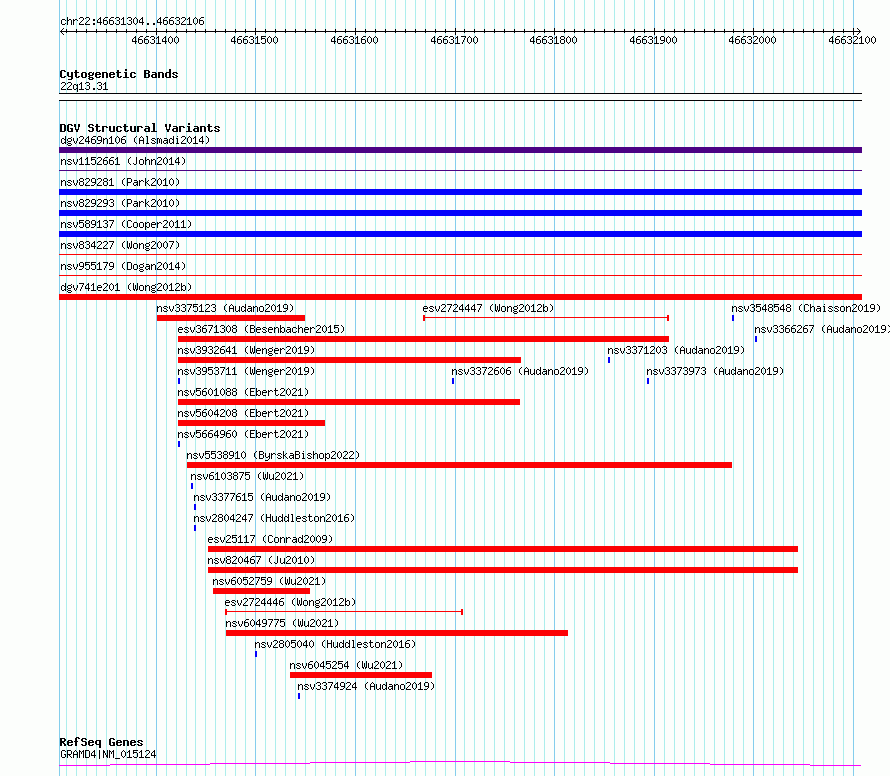This screenshot has height=776, width=890.
Task: Click the red bar under esv25117
Action: tap(503, 549)
